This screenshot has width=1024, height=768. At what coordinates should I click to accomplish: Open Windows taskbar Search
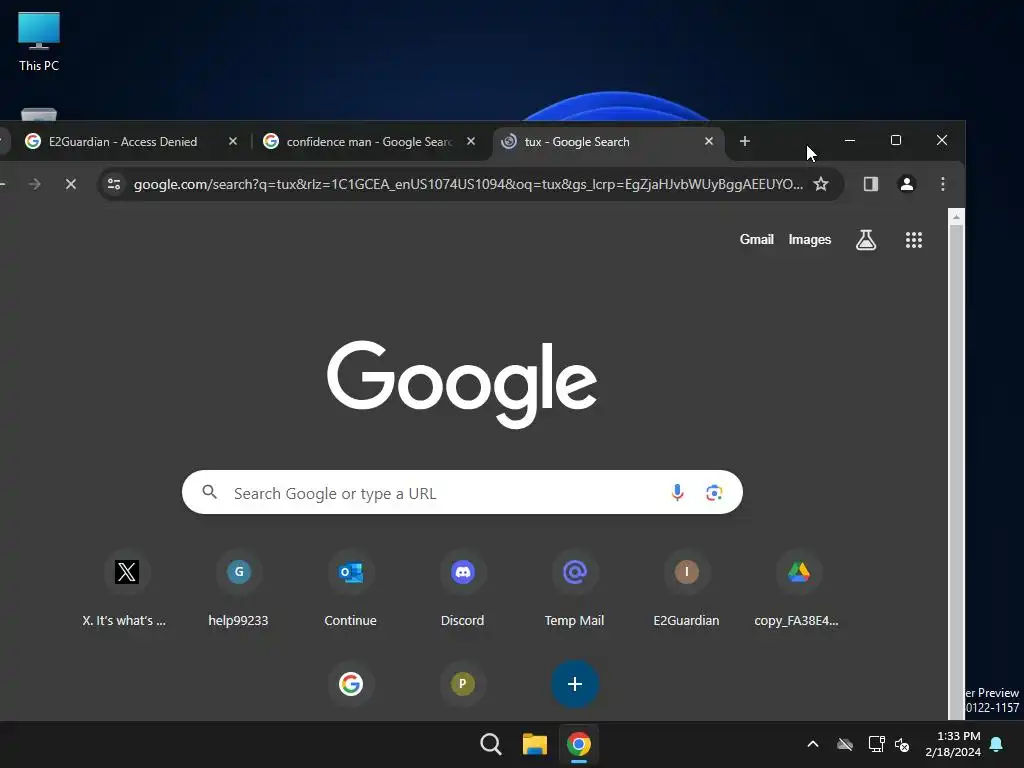coord(490,744)
